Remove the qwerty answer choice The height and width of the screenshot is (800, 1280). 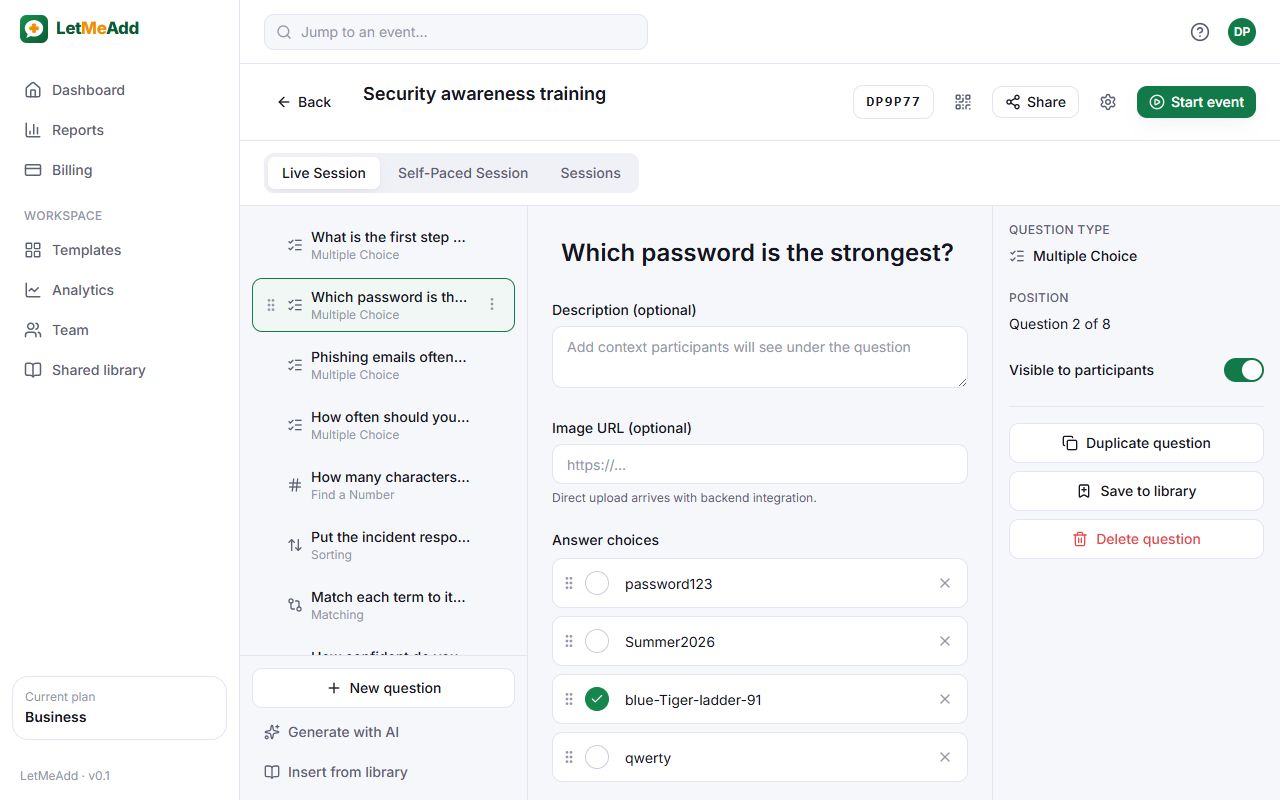click(x=945, y=757)
